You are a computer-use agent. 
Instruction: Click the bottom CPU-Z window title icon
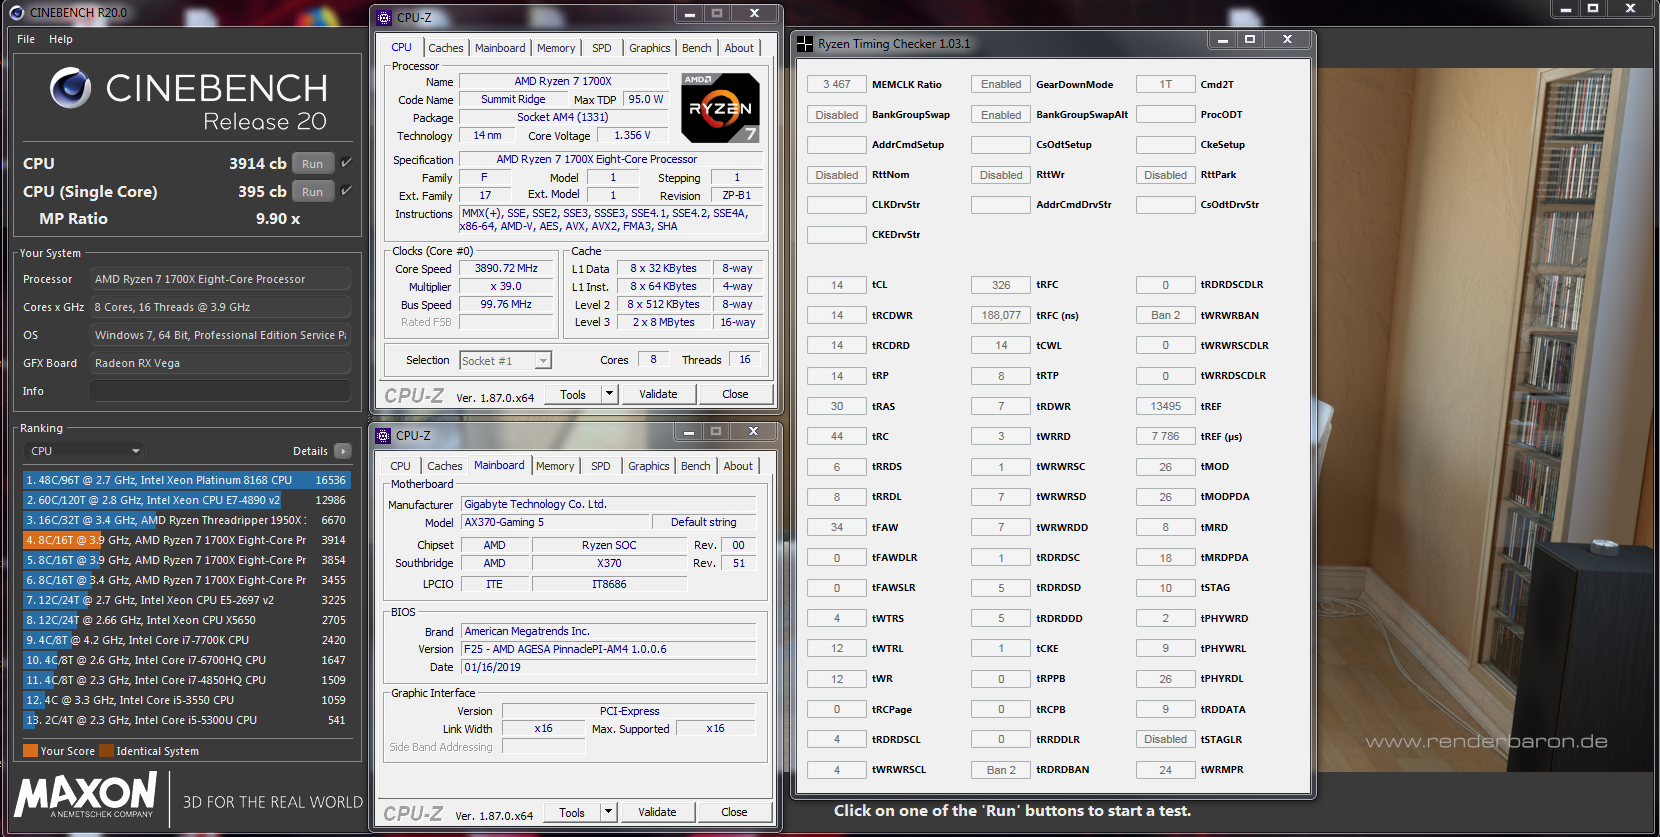tap(383, 435)
